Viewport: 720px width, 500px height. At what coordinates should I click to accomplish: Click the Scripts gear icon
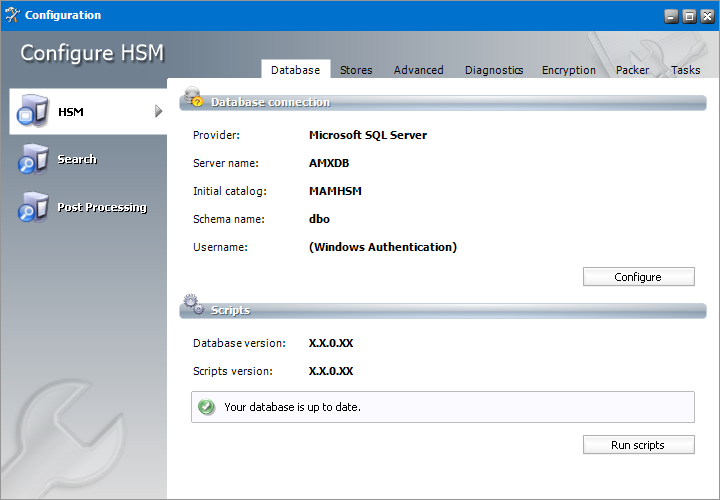pyautogui.click(x=193, y=307)
